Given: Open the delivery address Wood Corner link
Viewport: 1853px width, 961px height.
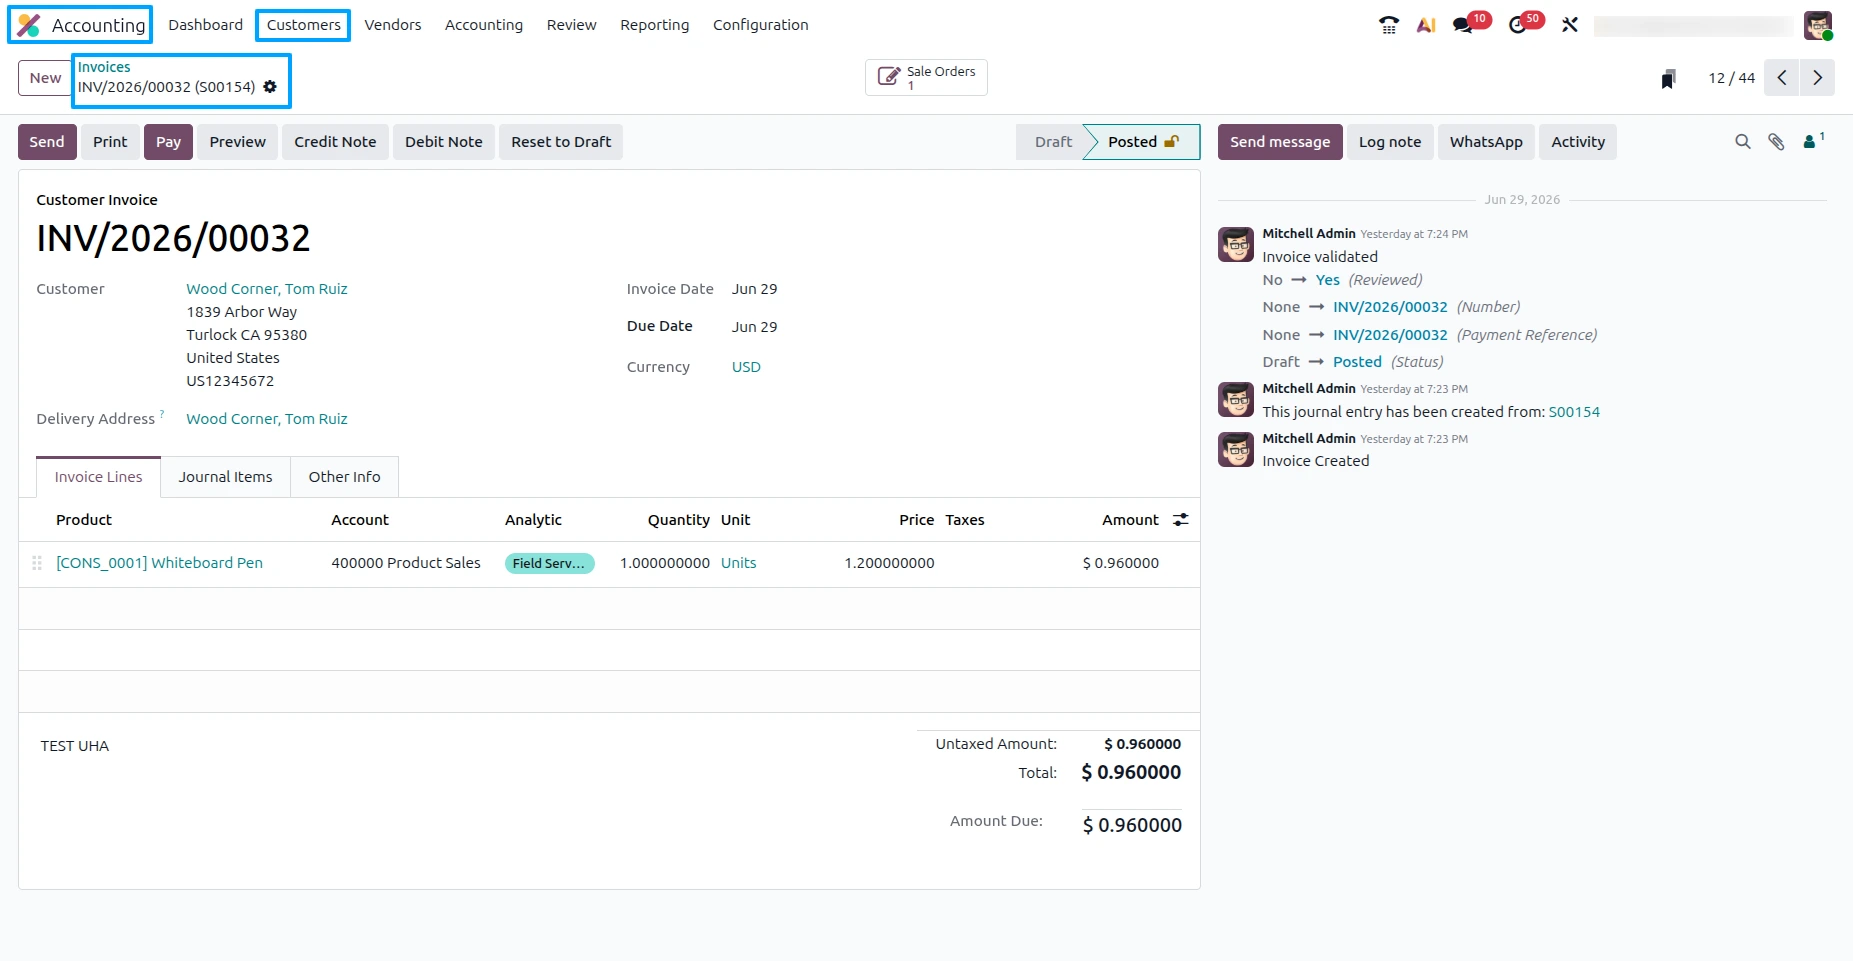Looking at the screenshot, I should 267,419.
